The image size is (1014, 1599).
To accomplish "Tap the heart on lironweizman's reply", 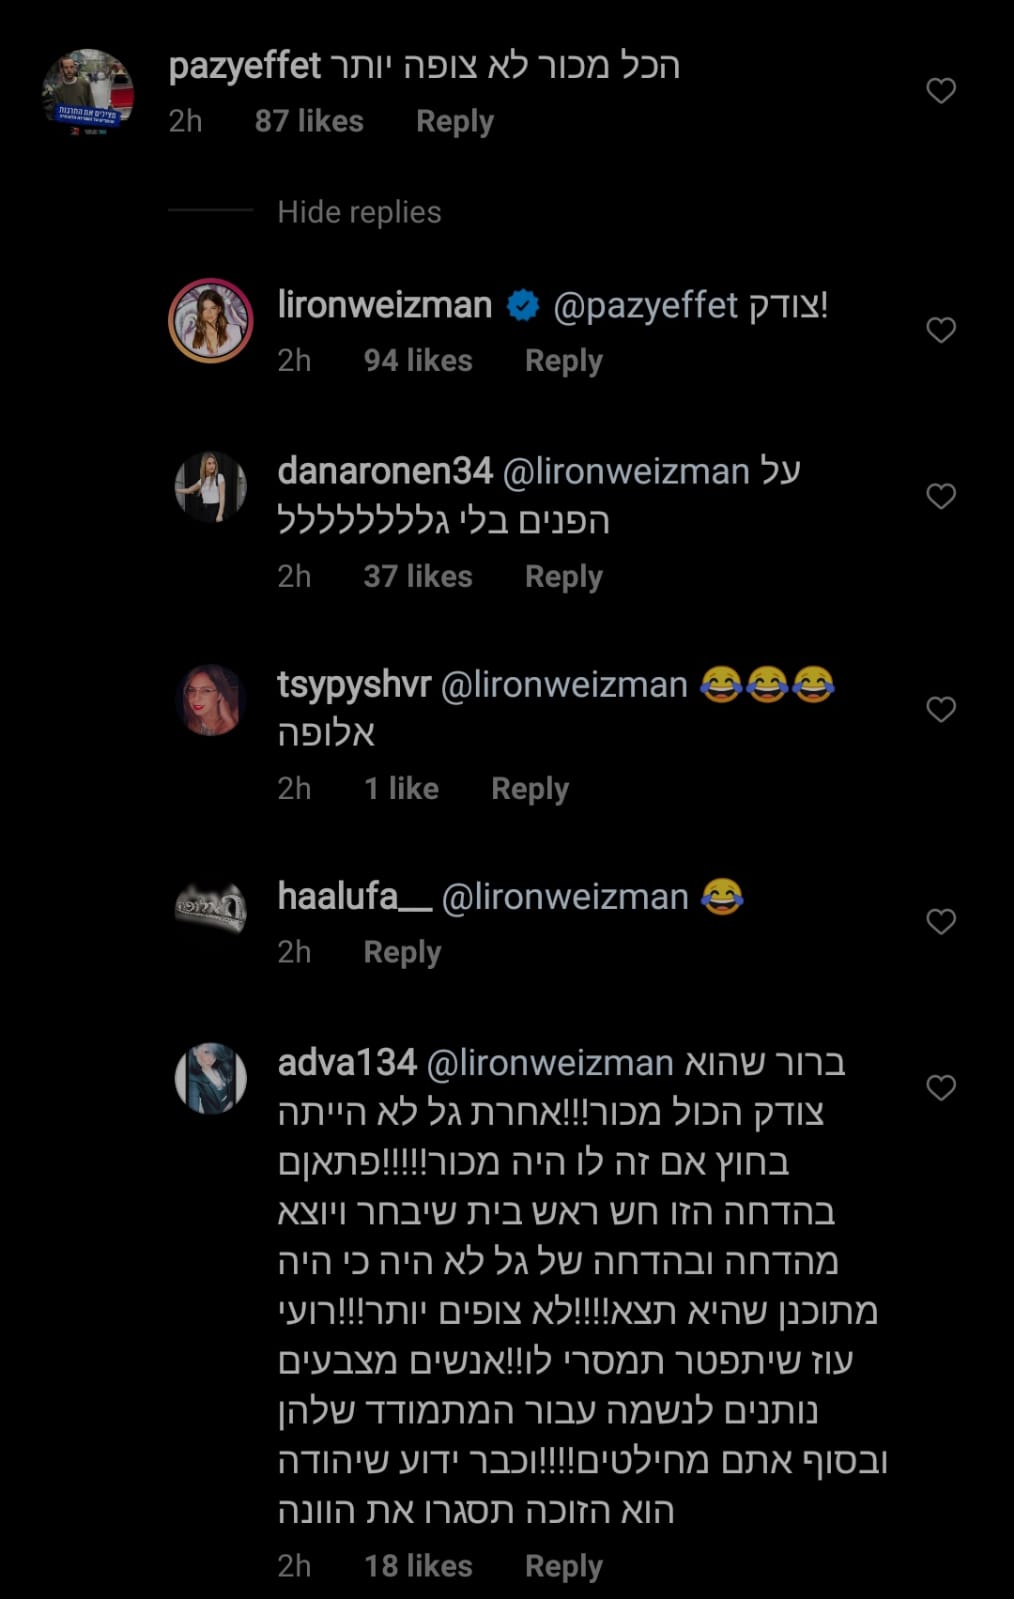I will [941, 330].
